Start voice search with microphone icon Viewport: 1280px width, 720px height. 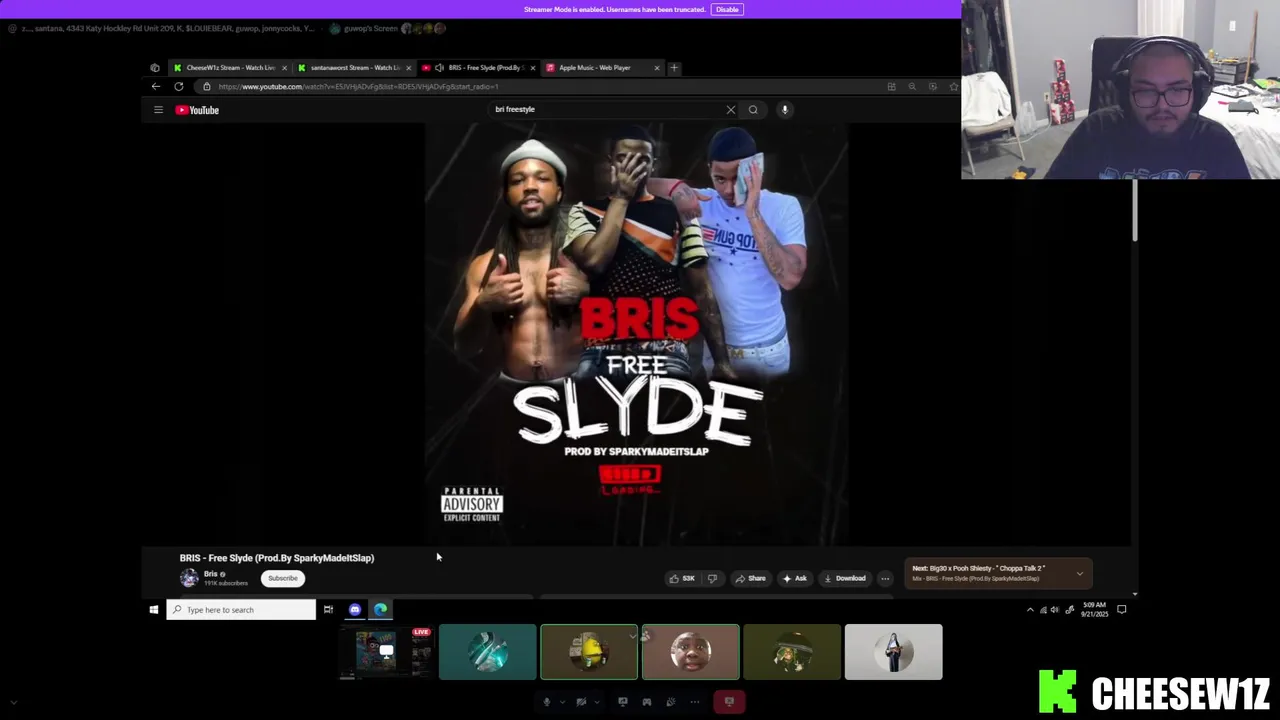[x=785, y=110]
